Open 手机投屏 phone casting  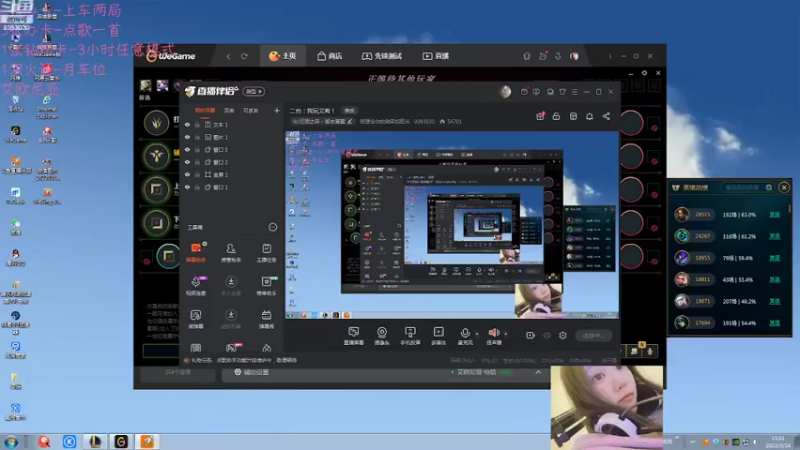410,336
